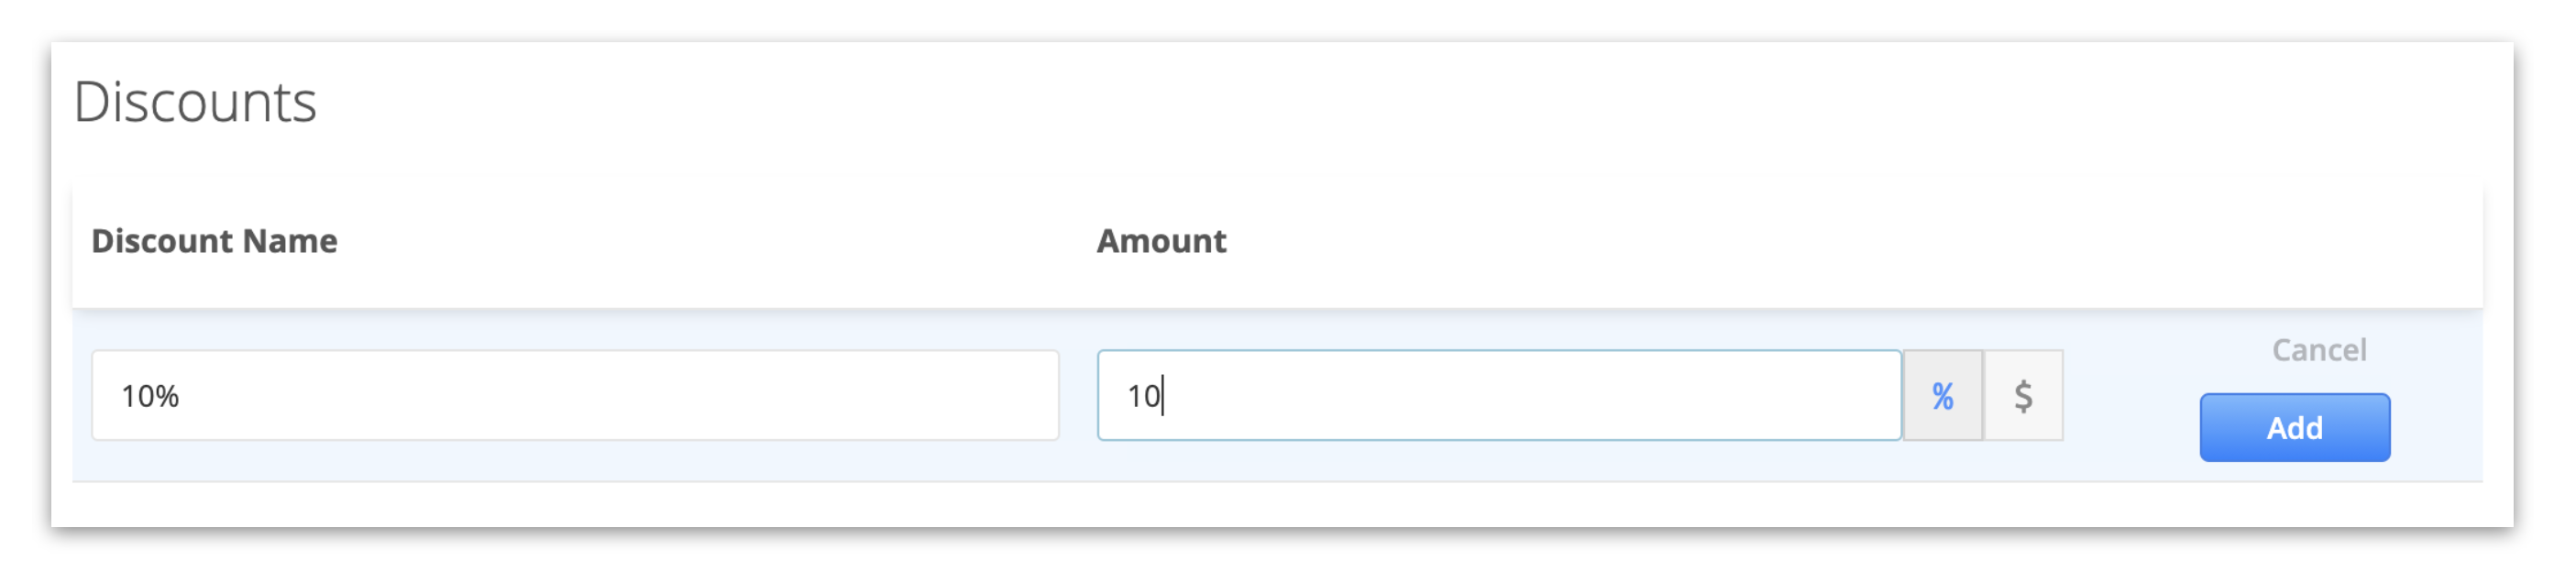The height and width of the screenshot is (583, 2576).
Task: Keep discount as percentage via % button
Action: 1942,395
